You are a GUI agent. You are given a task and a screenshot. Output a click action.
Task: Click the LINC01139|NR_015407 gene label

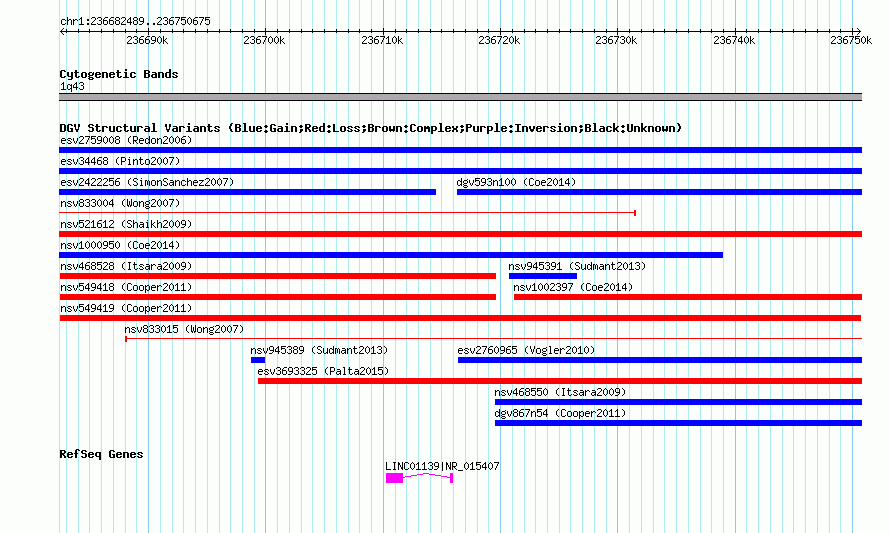442,466
